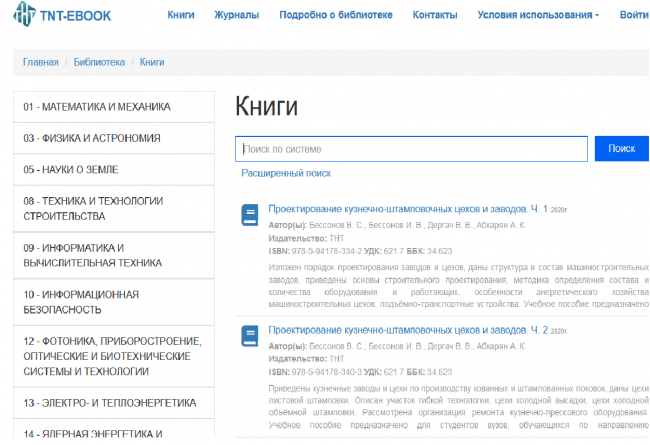
Task: Select category 10 - Информационная безопасность
Action: (80, 302)
